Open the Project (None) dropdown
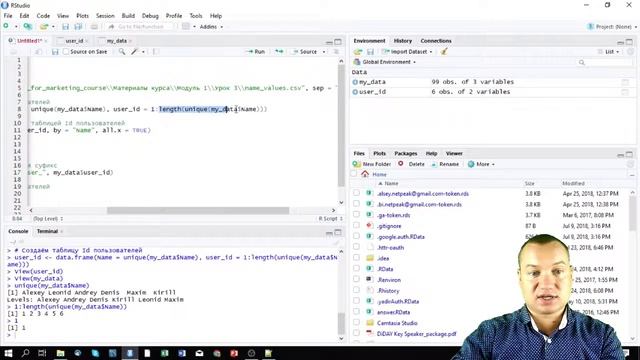 pos(611,27)
